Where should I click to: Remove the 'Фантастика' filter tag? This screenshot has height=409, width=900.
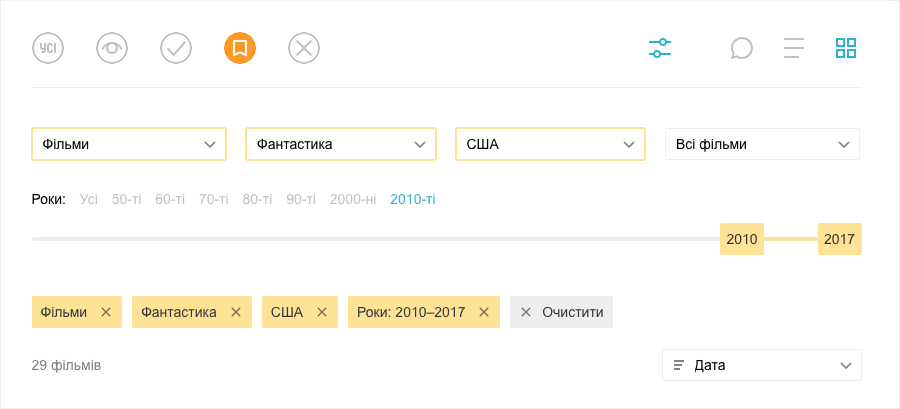pos(235,312)
